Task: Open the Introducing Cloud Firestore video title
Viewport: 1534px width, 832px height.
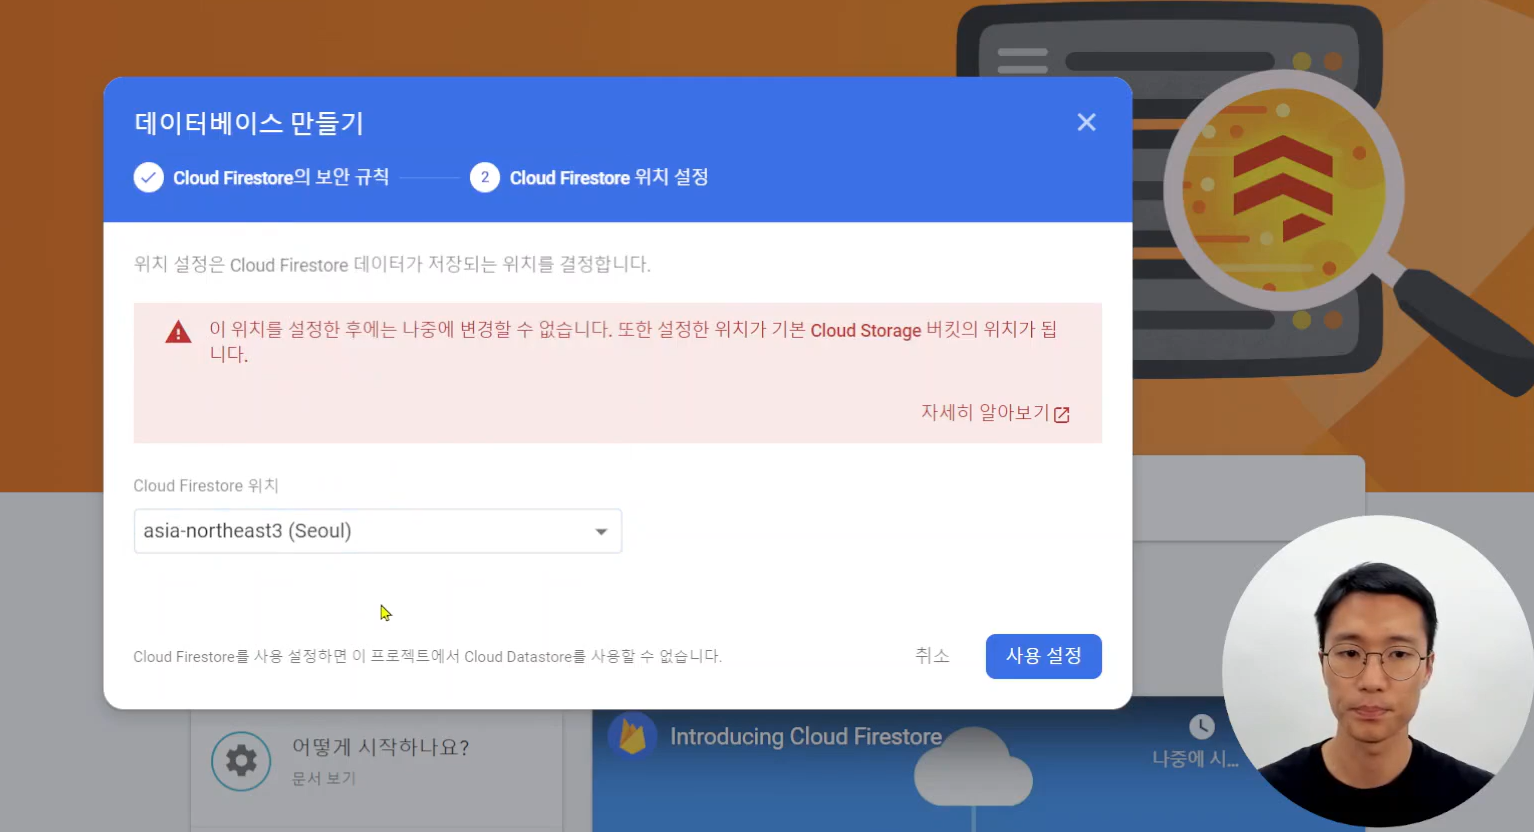Action: tap(806, 737)
